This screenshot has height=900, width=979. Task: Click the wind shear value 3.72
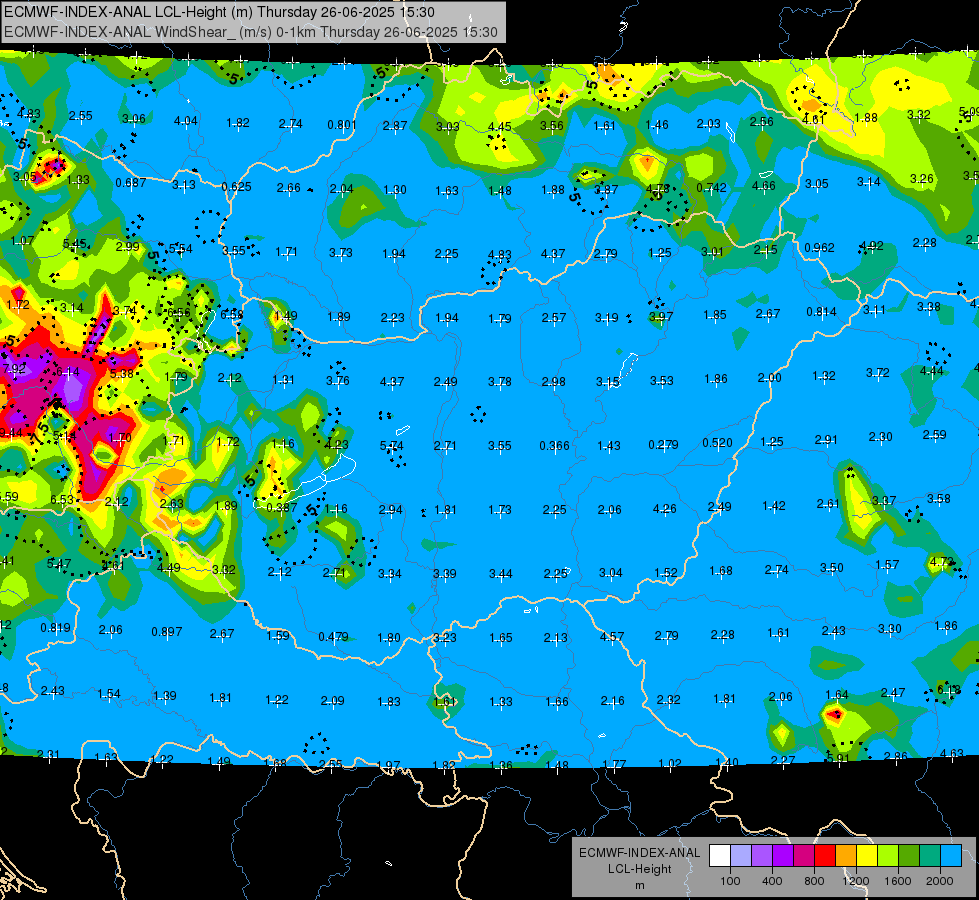coord(878,373)
